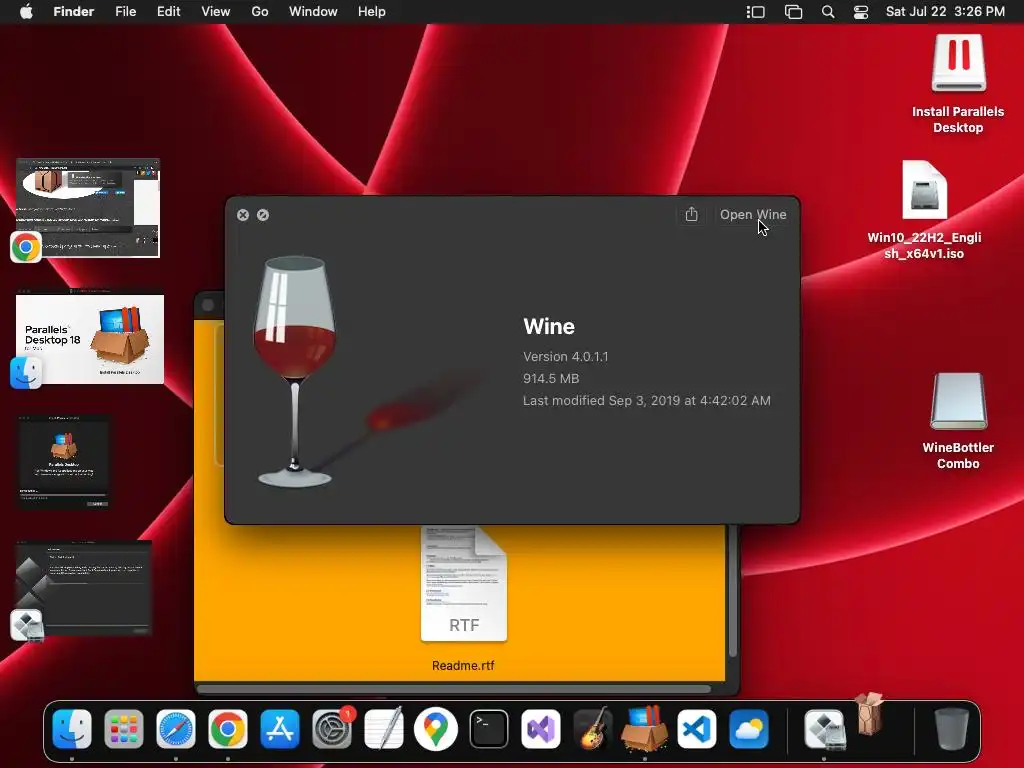1024x768 pixels.
Task: Open GarageBand from the Dock
Action: pos(592,729)
